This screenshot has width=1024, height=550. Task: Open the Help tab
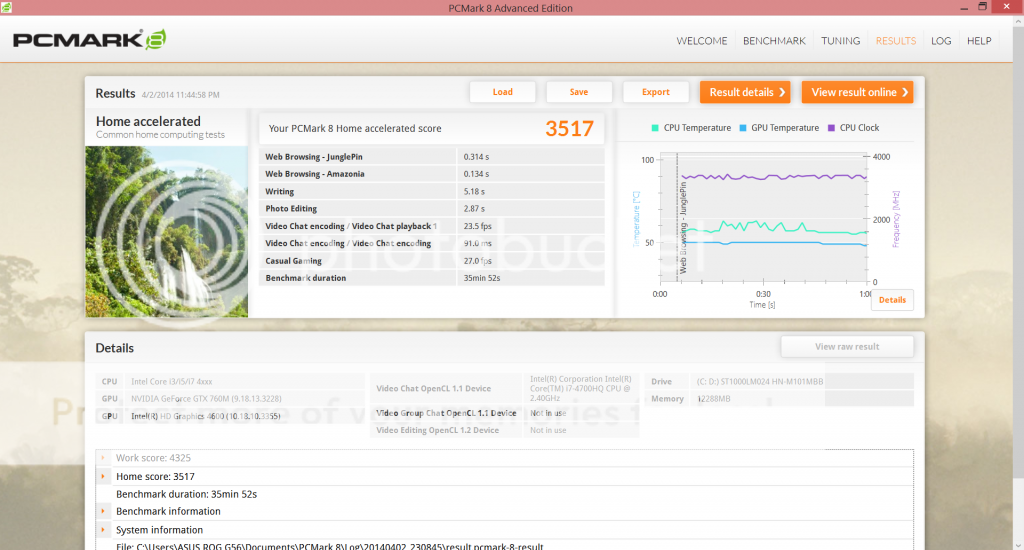979,41
